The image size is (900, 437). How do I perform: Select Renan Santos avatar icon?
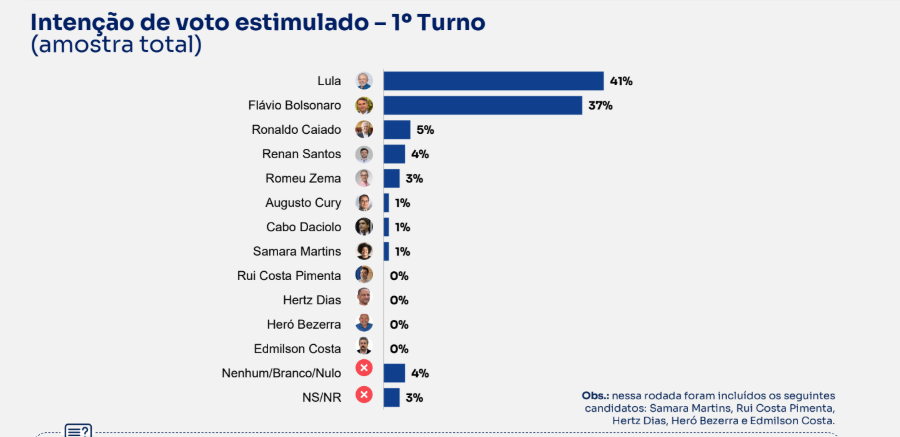point(364,154)
